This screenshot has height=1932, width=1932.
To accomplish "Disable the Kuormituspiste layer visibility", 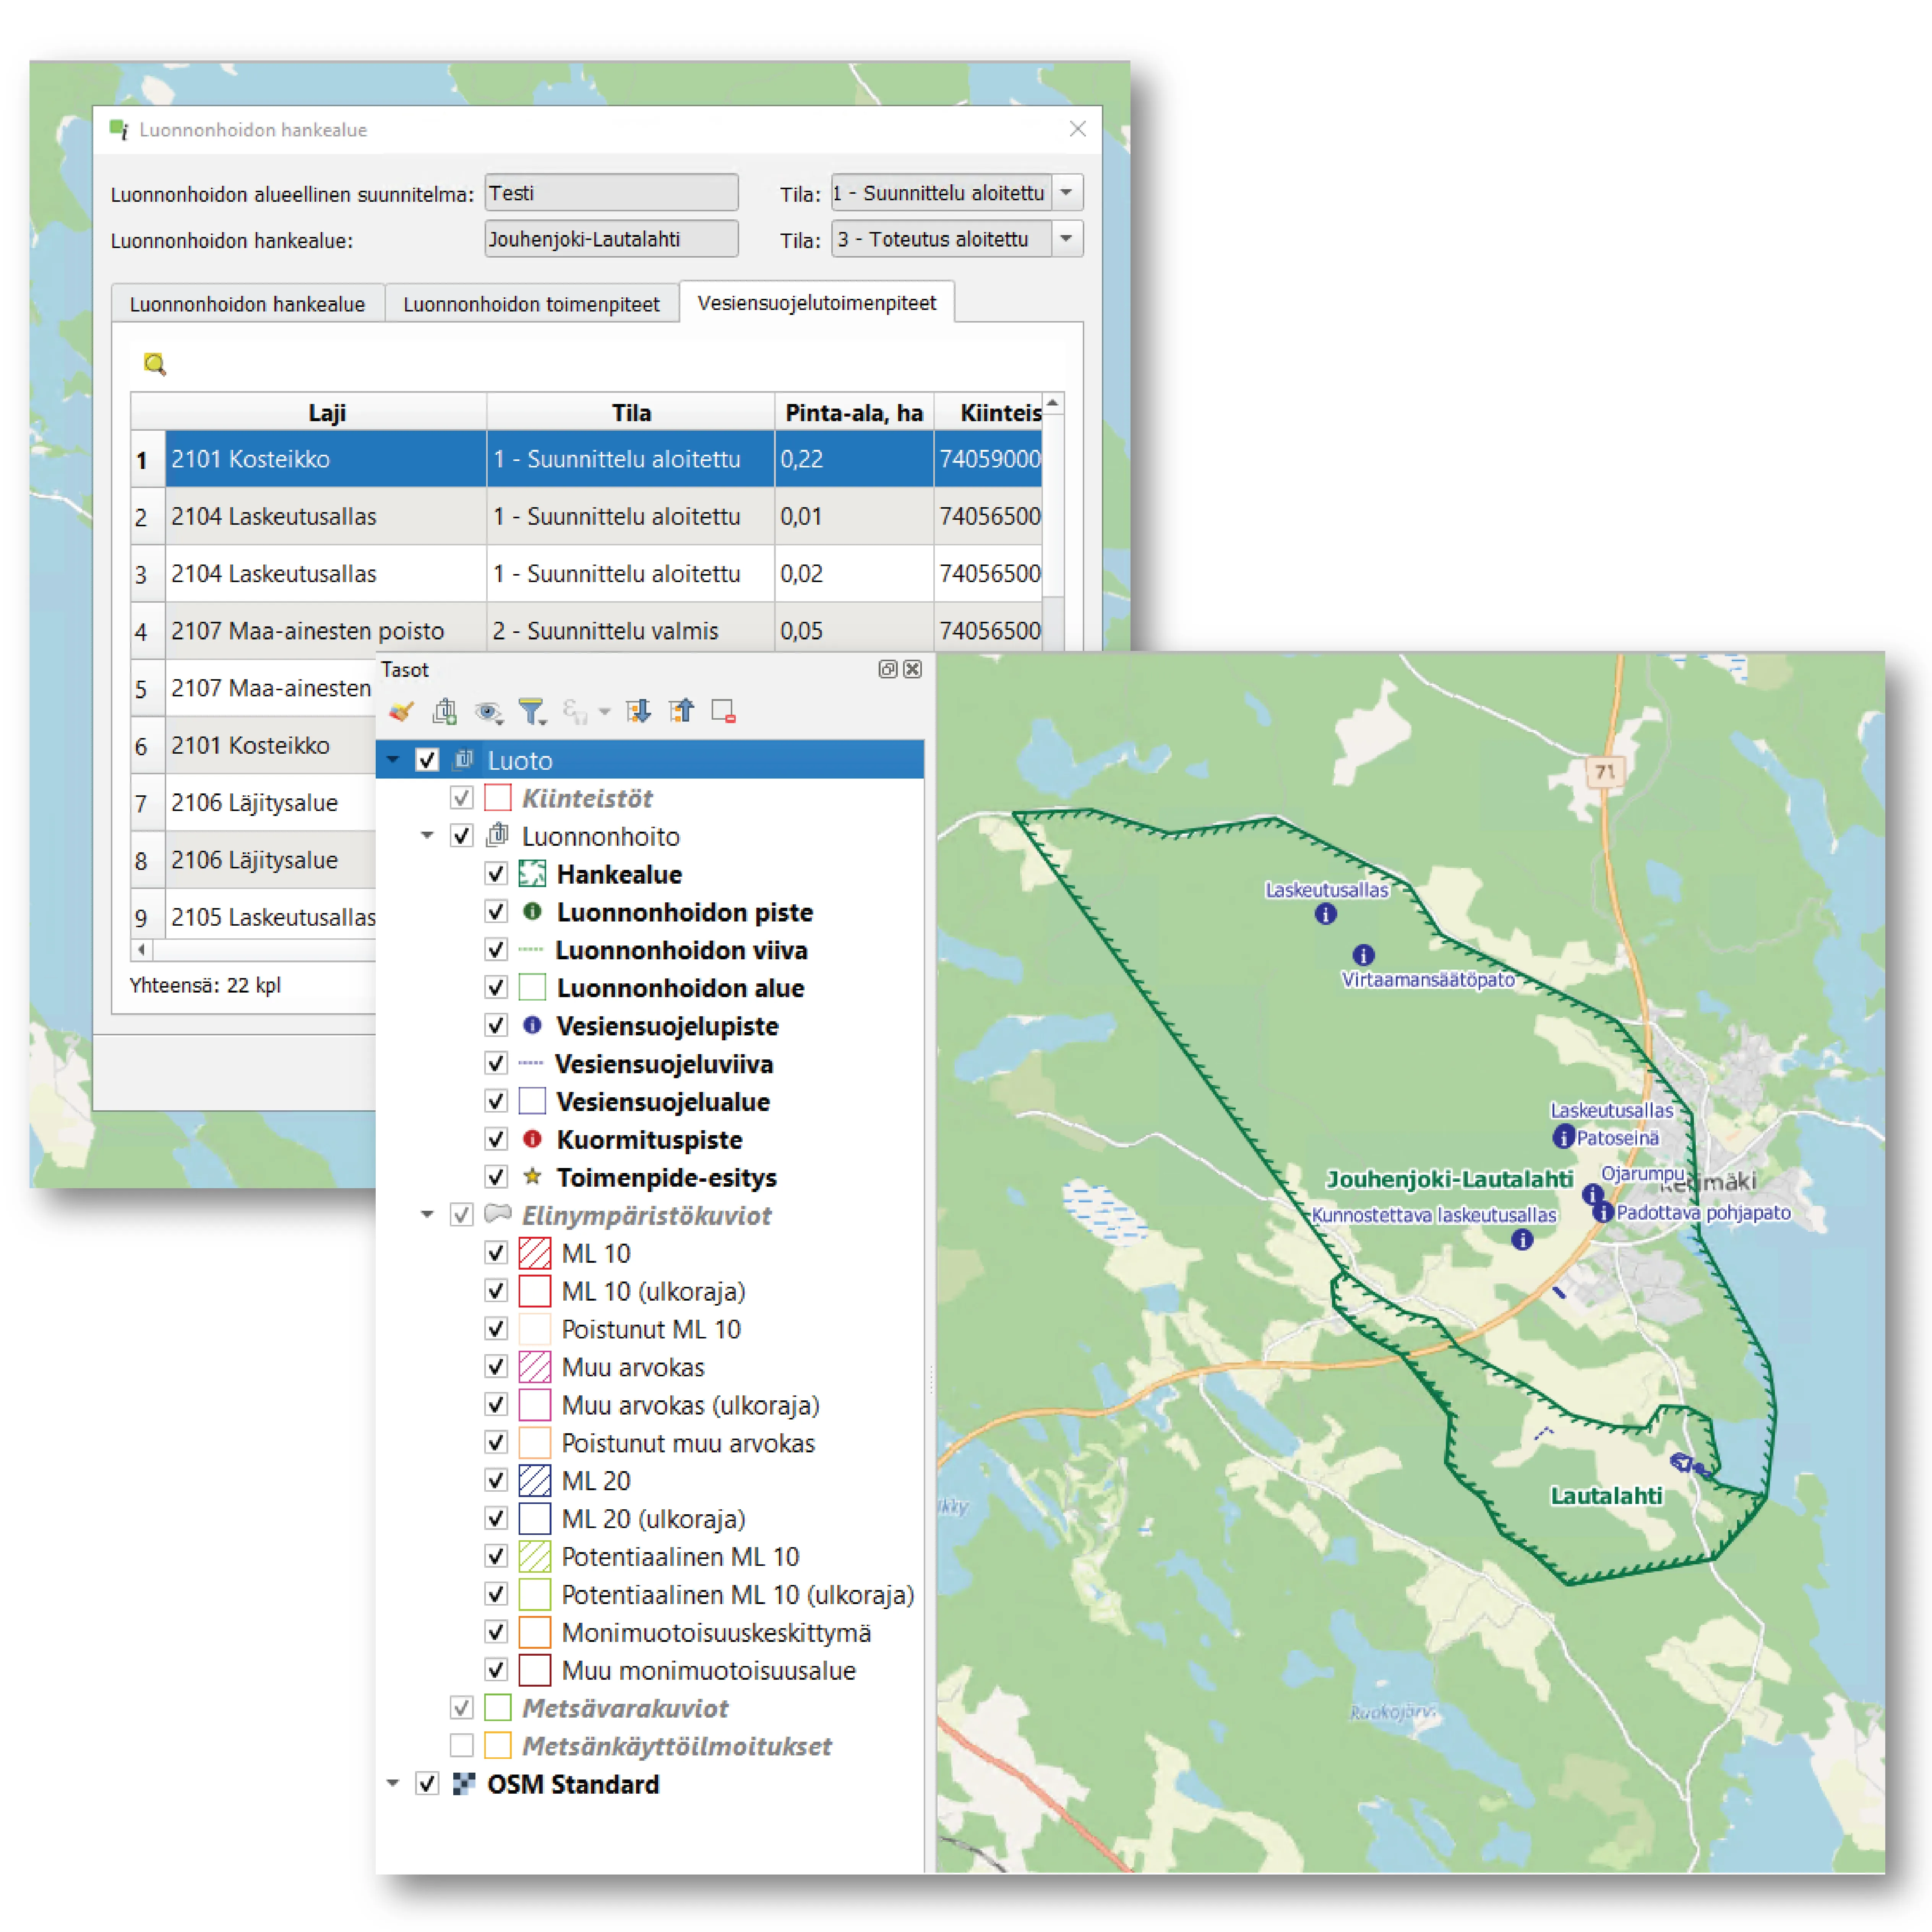I will pos(496,1139).
